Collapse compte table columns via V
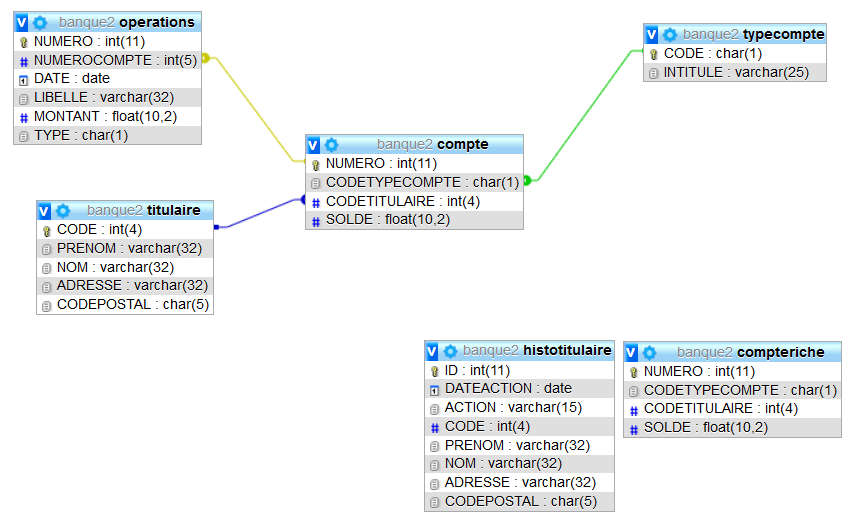This screenshot has width=851, height=521. coord(314,144)
